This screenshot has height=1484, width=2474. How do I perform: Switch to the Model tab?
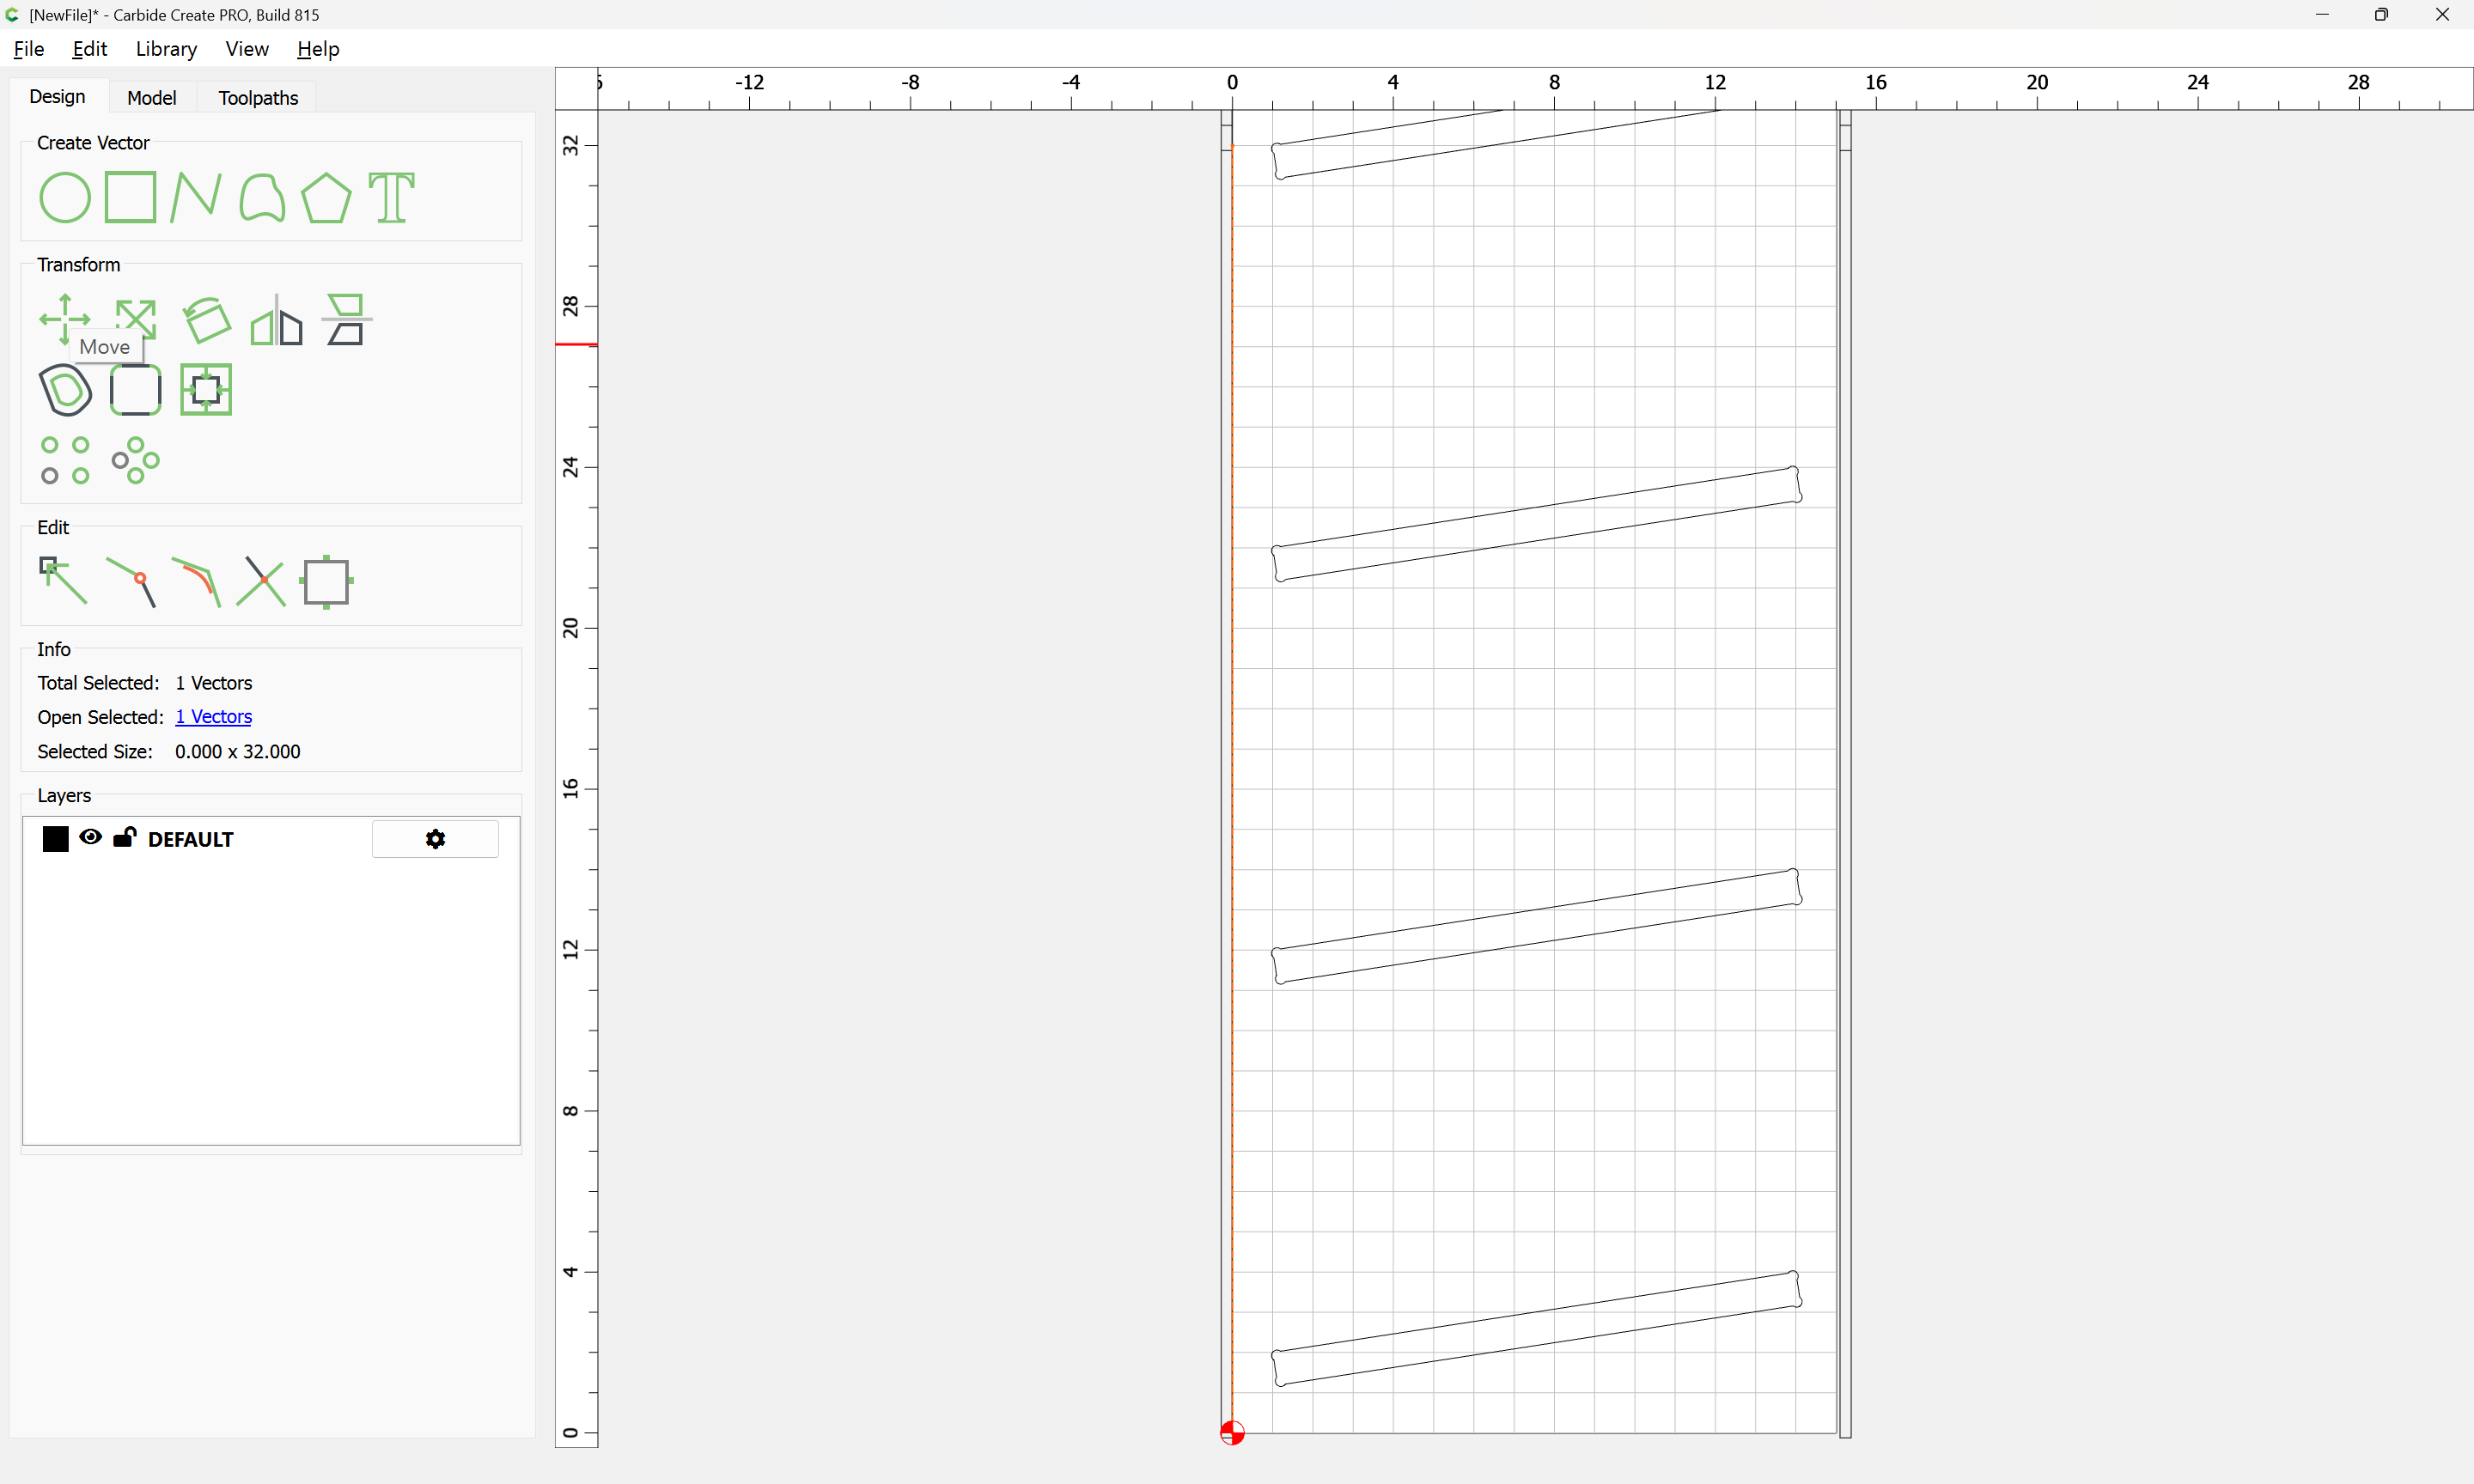[152, 98]
